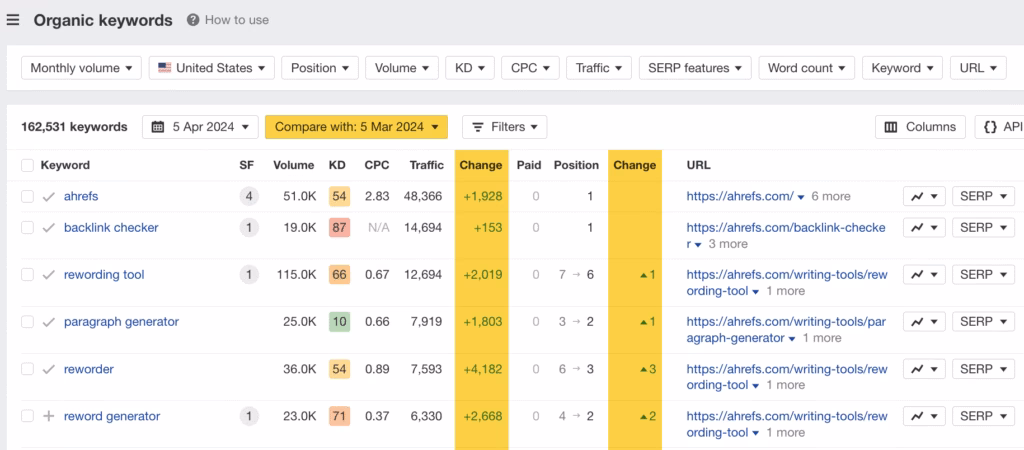This screenshot has width=1024, height=450.
Task: Open the API curly braces button
Action: coord(1000,127)
